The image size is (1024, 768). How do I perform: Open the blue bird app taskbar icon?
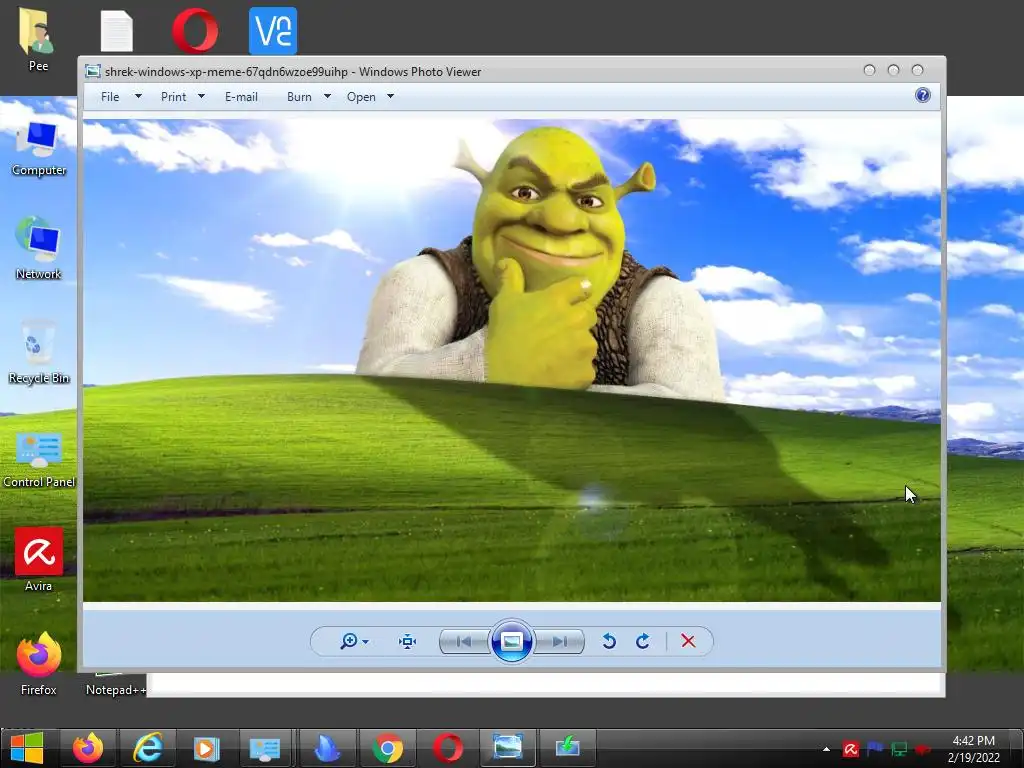tap(327, 748)
